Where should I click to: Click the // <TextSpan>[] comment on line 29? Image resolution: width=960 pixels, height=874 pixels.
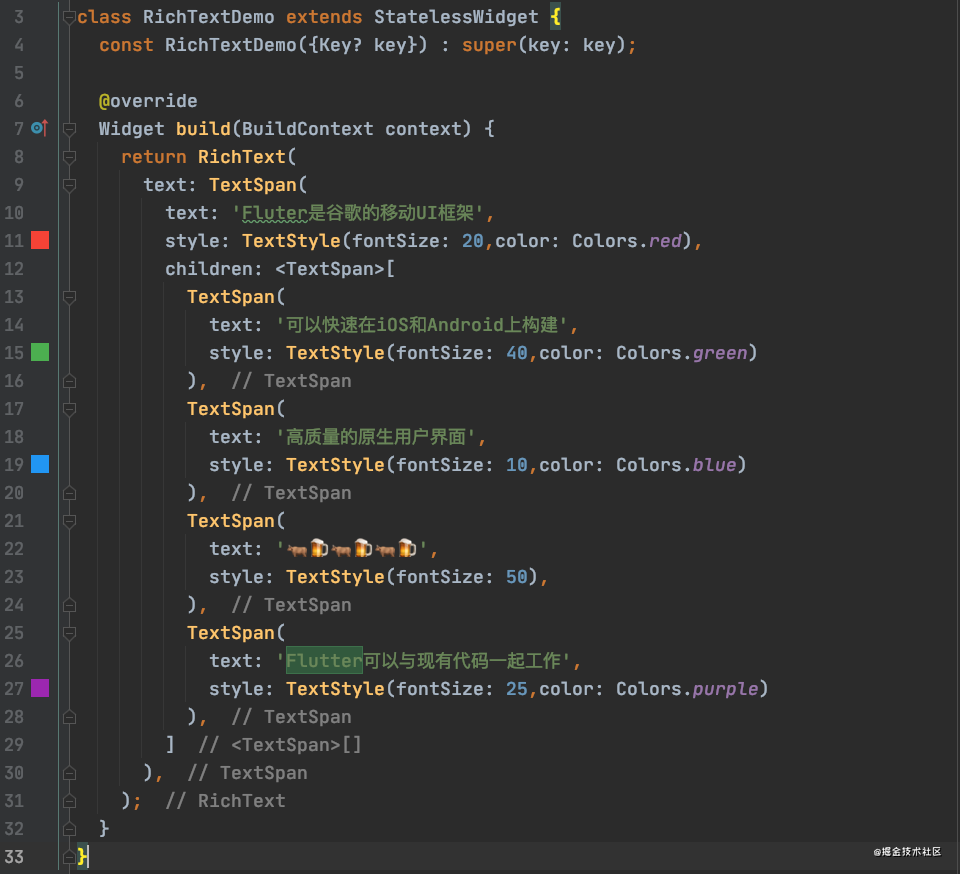point(280,745)
